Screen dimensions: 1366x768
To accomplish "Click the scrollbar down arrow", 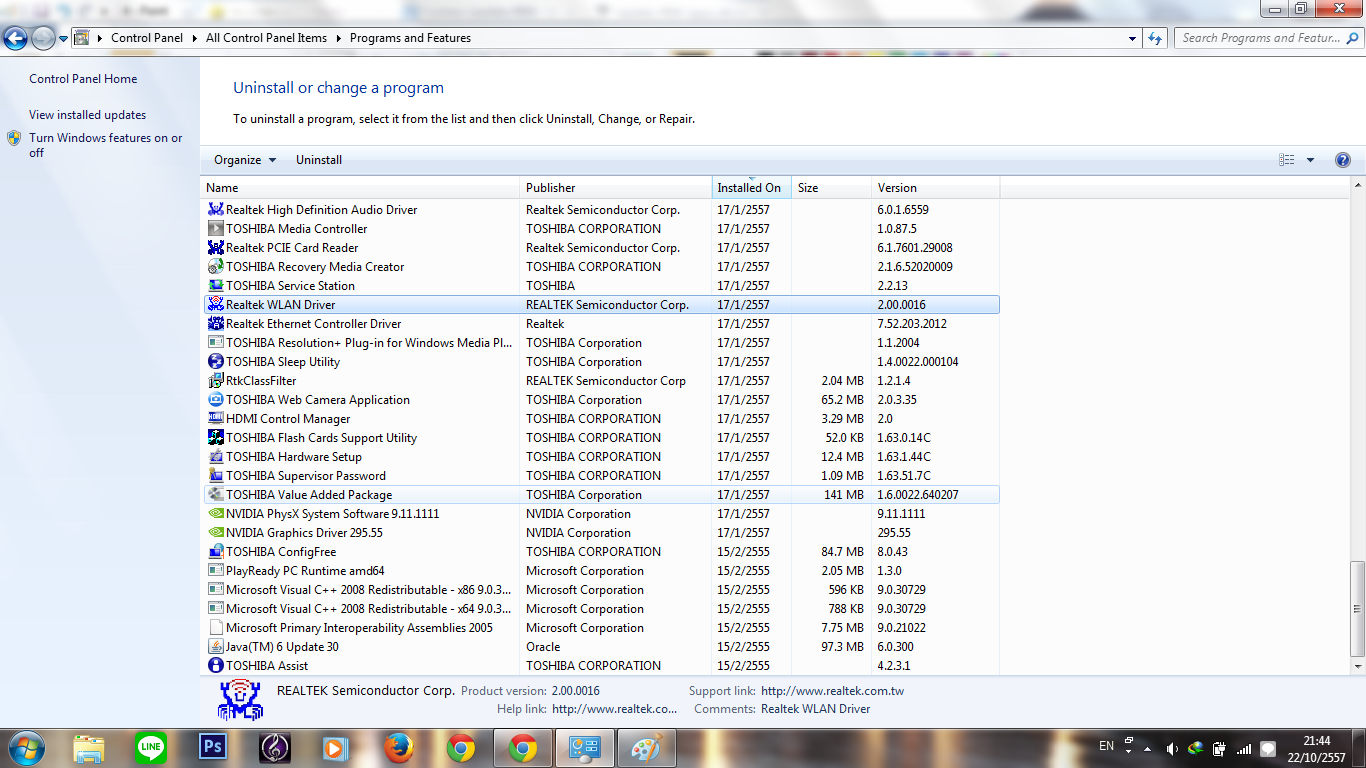I will point(1357,666).
